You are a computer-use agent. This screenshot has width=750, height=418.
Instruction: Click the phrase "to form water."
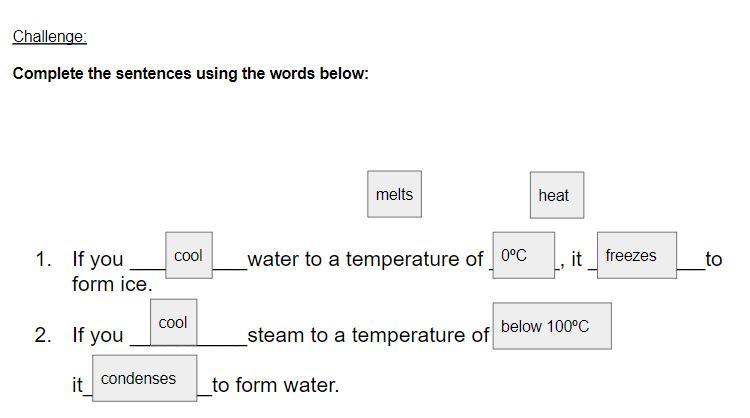tap(275, 385)
